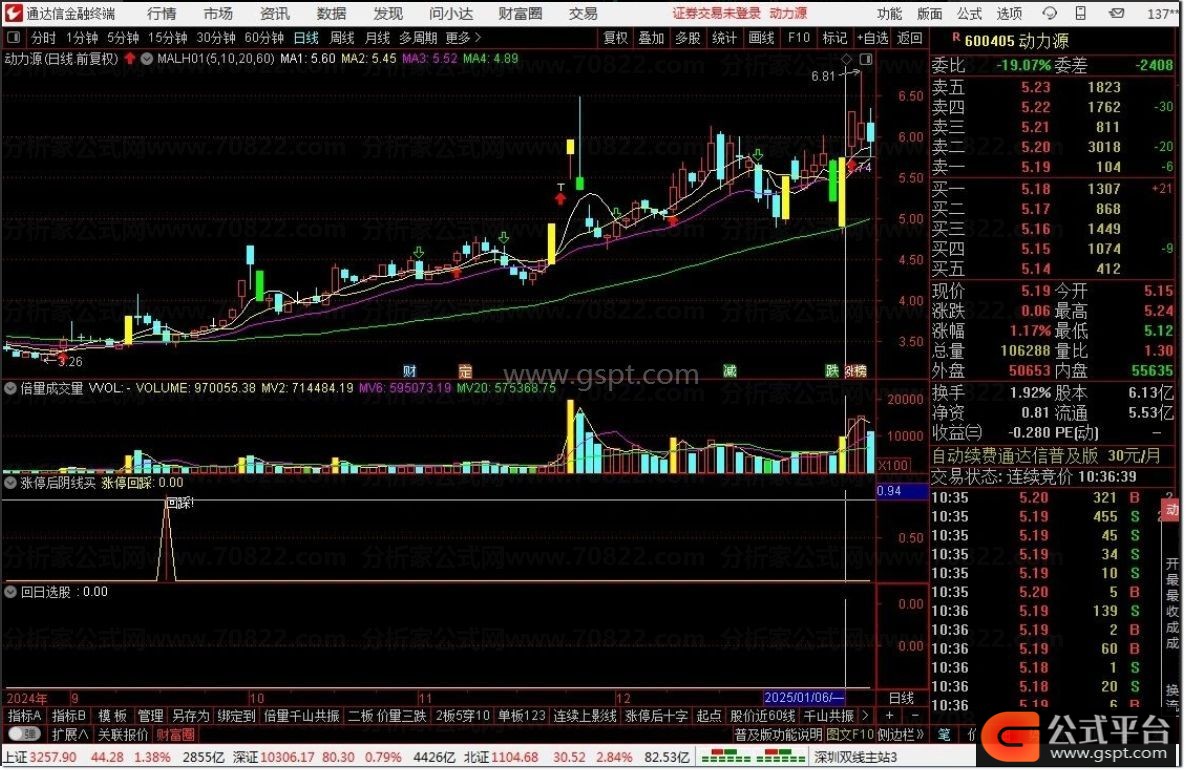Toggle the side panel icon at chart corner
1186x770 pixels.
click(866, 59)
